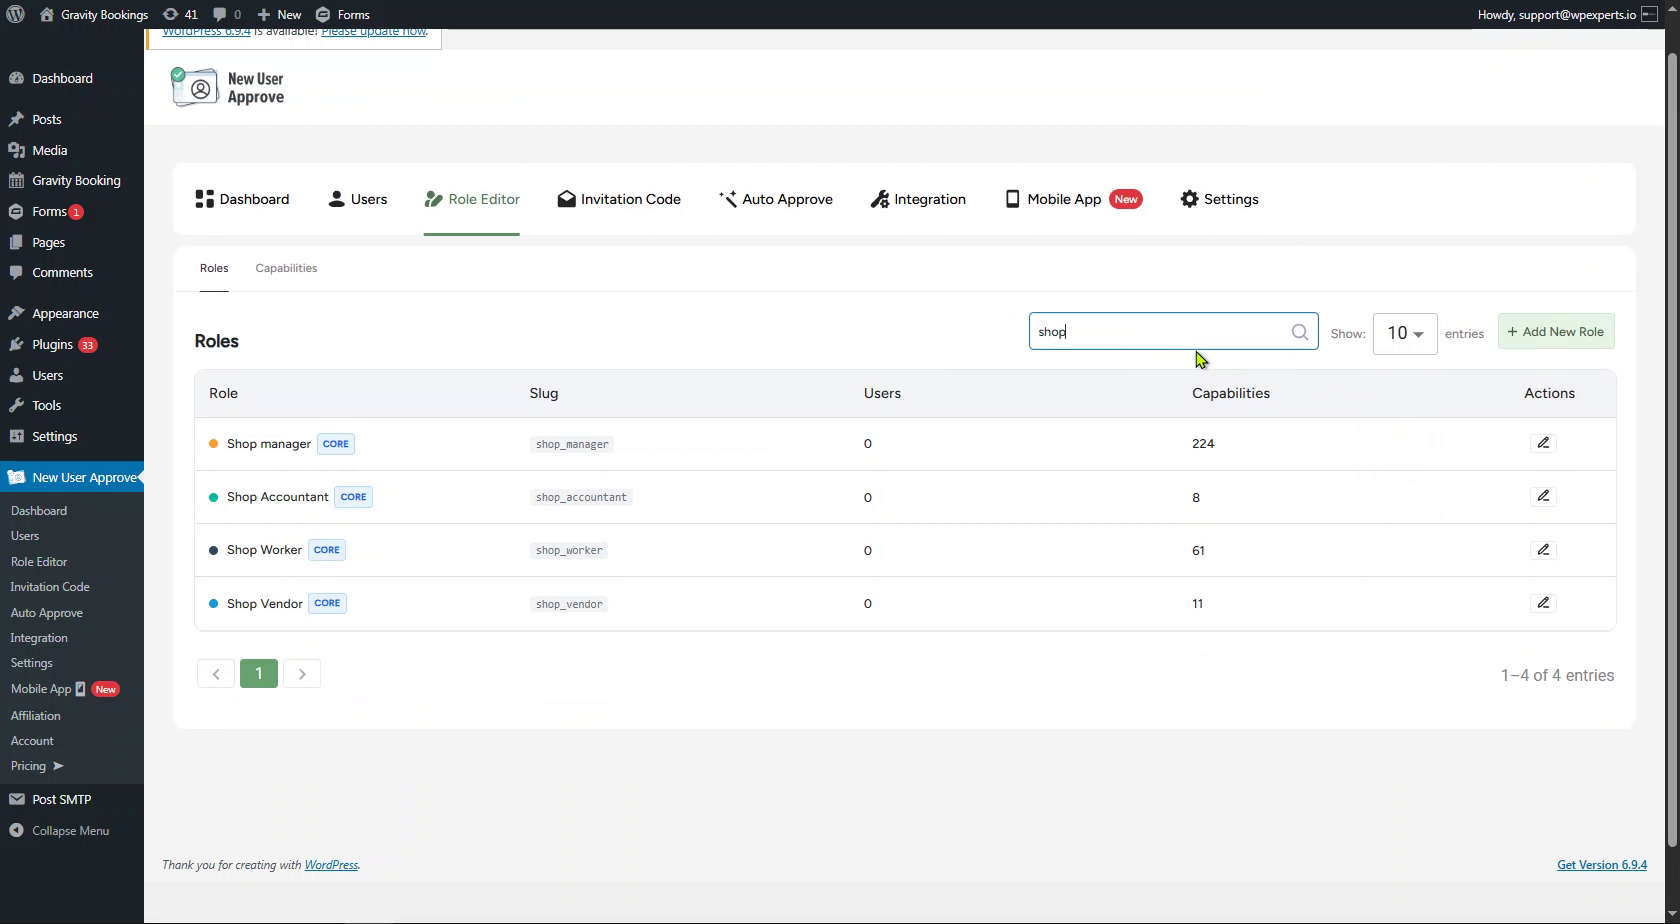Viewport: 1680px width, 924px height.
Task: Open the Auto Approve tab
Action: click(x=776, y=199)
